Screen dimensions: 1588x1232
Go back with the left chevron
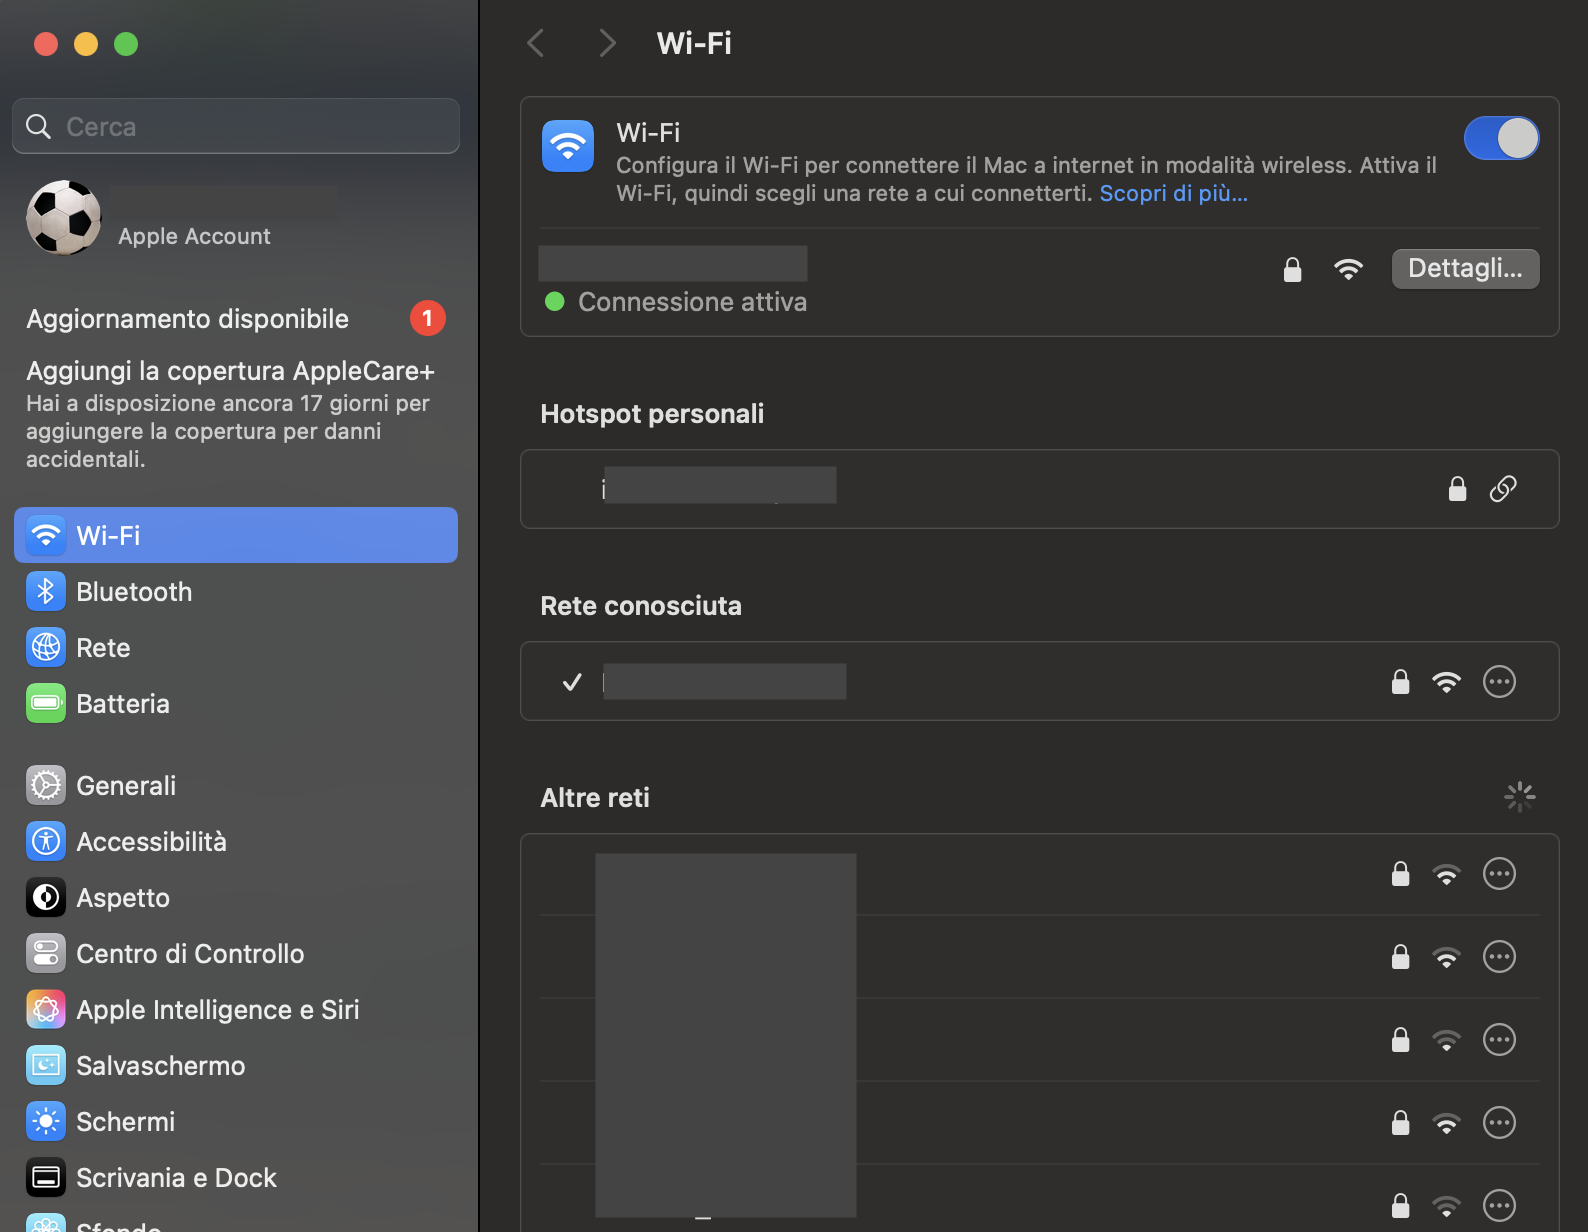(536, 43)
